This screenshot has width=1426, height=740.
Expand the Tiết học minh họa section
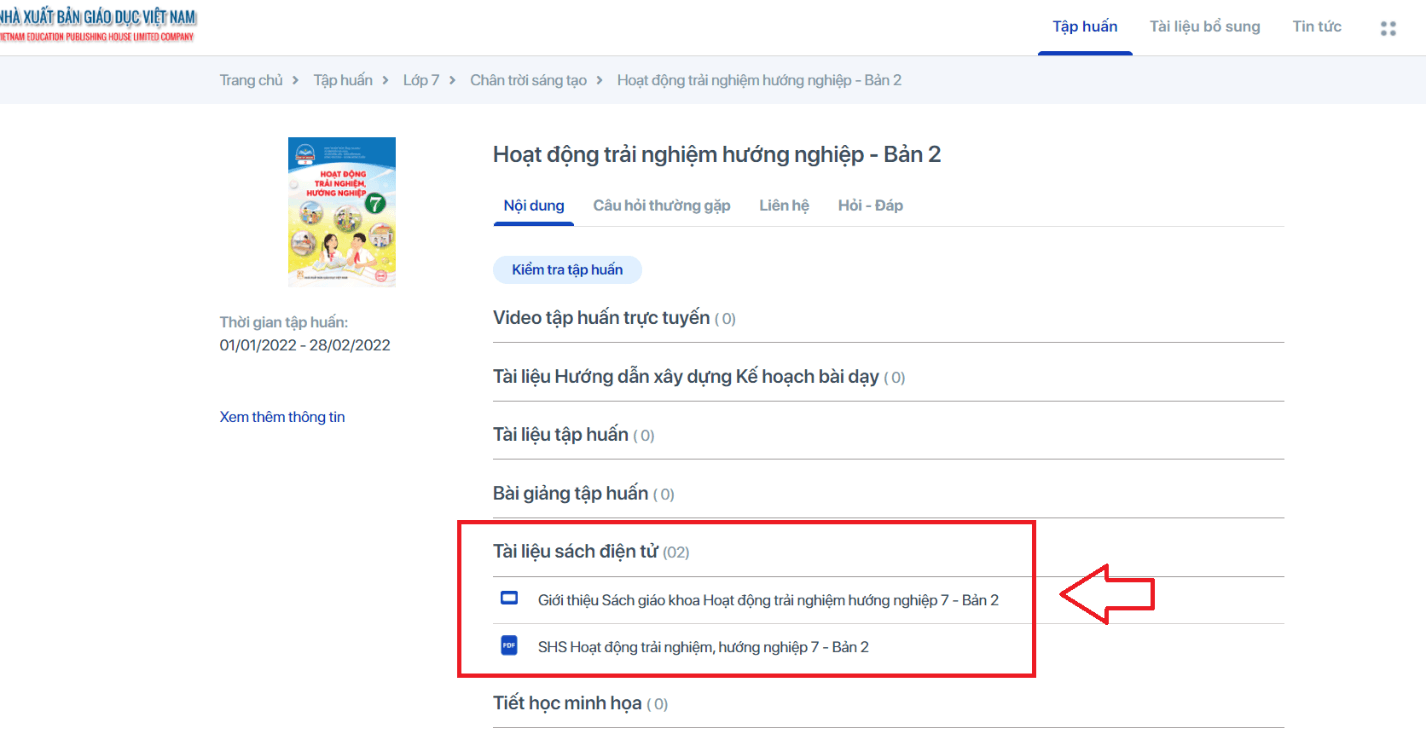(x=888, y=703)
